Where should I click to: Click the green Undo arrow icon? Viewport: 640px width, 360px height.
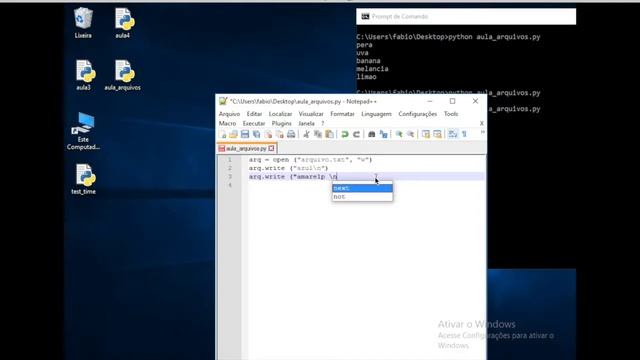[345, 134]
